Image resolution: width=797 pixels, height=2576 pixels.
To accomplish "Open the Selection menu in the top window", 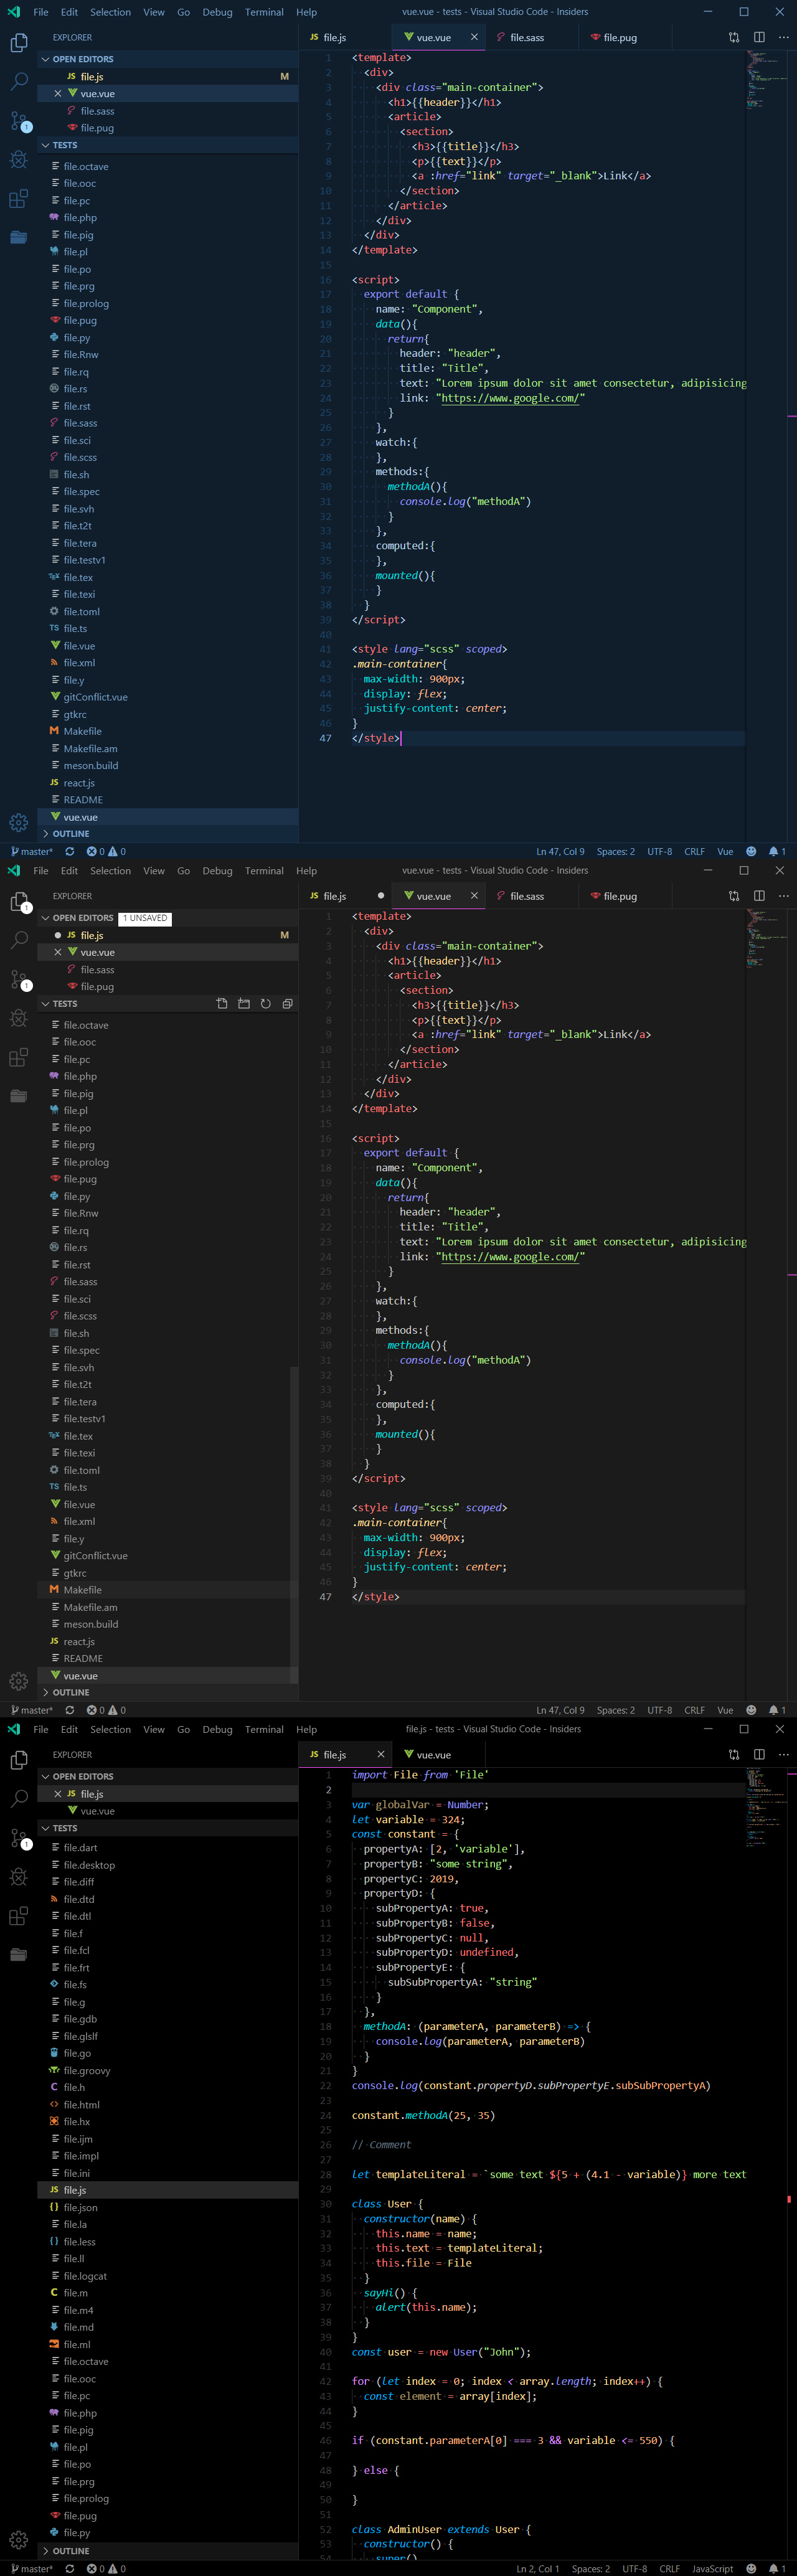I will tap(110, 12).
